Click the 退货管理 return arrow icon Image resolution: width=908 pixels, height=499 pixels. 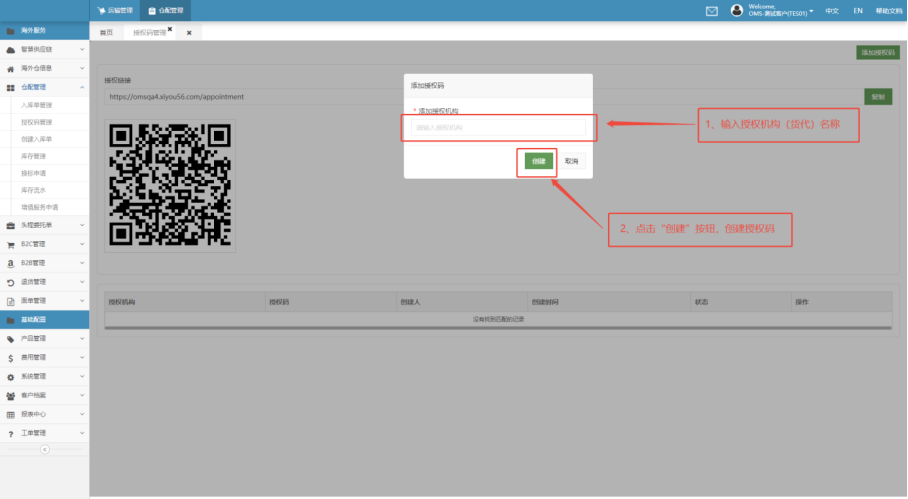(10, 282)
